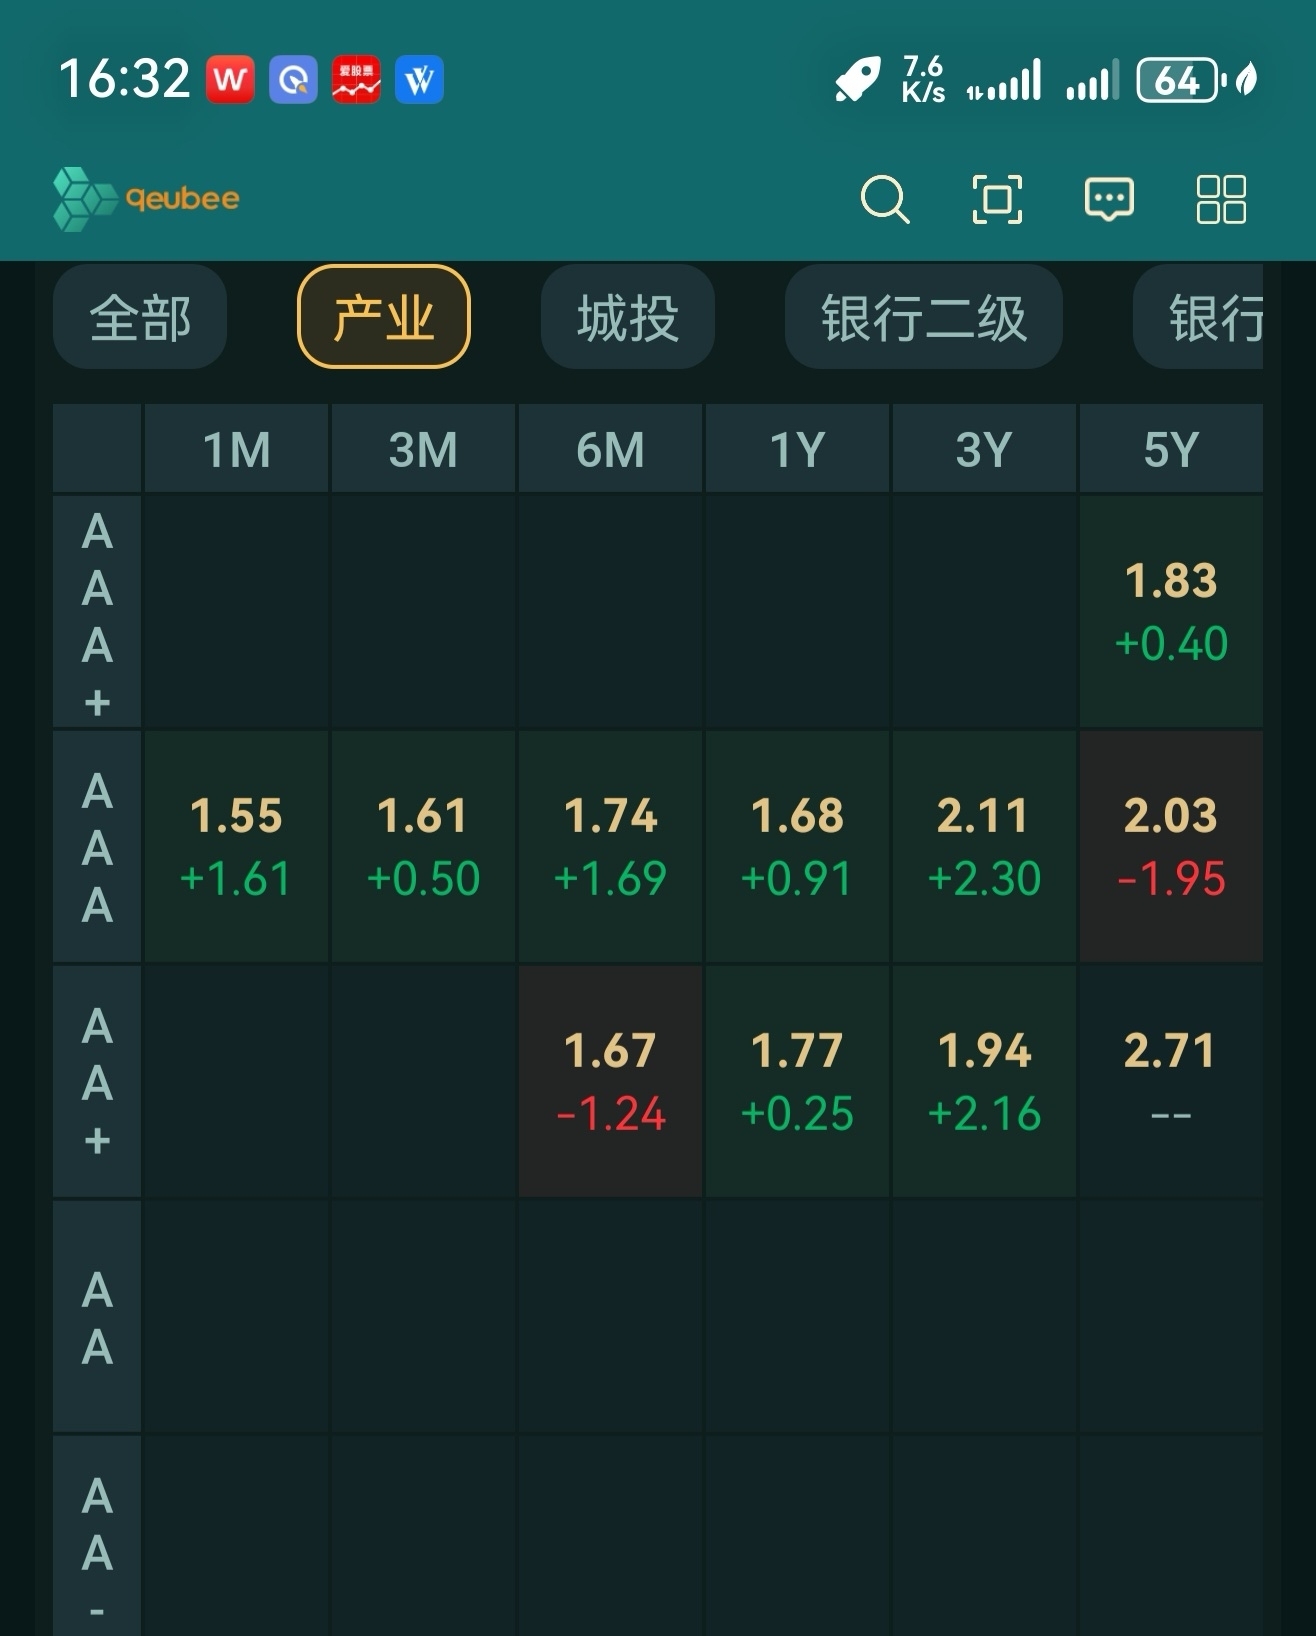Tap the qeubee logo
Image resolution: width=1316 pixels, height=1636 pixels.
point(147,199)
